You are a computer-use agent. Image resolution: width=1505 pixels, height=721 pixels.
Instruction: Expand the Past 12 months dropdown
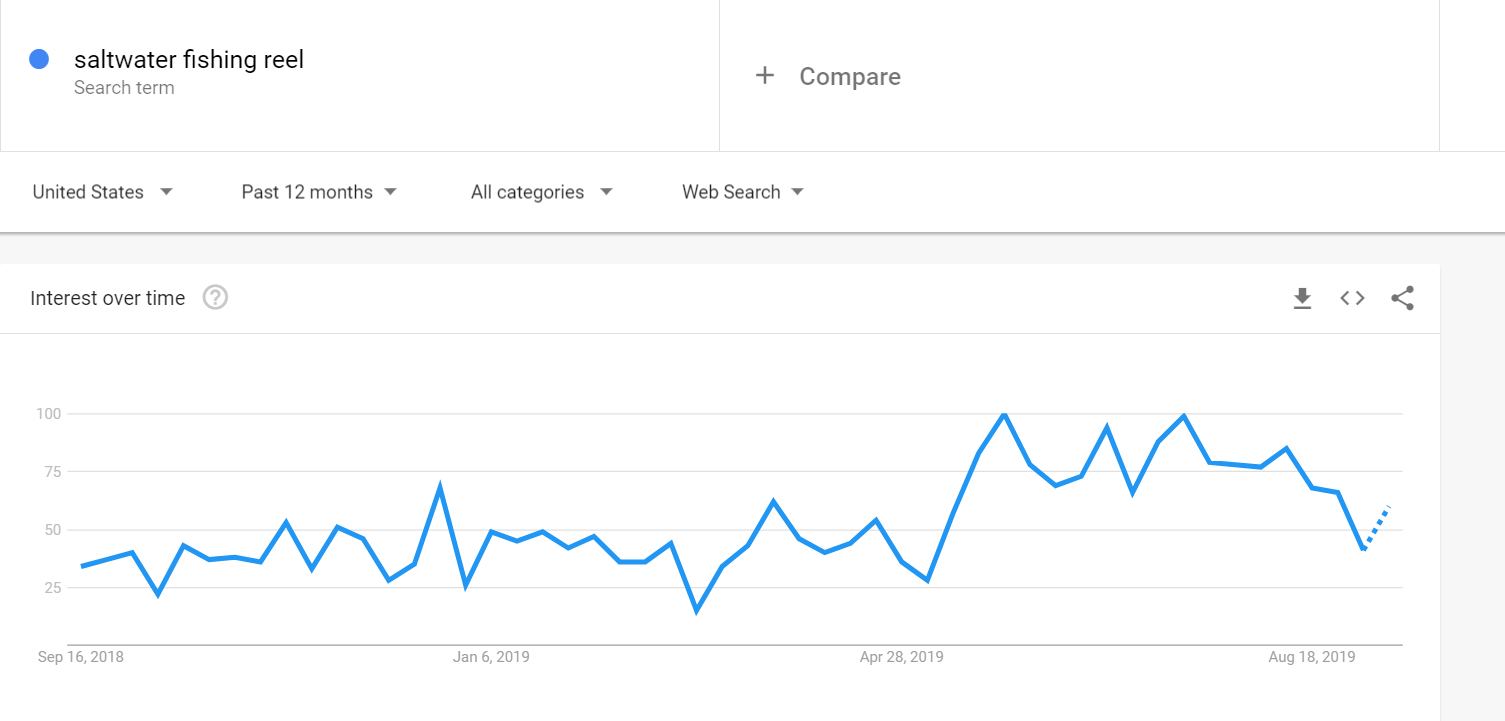[319, 192]
